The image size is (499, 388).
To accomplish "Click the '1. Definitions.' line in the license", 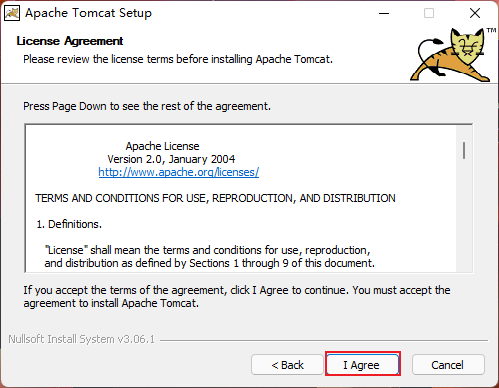I will coord(69,224).
